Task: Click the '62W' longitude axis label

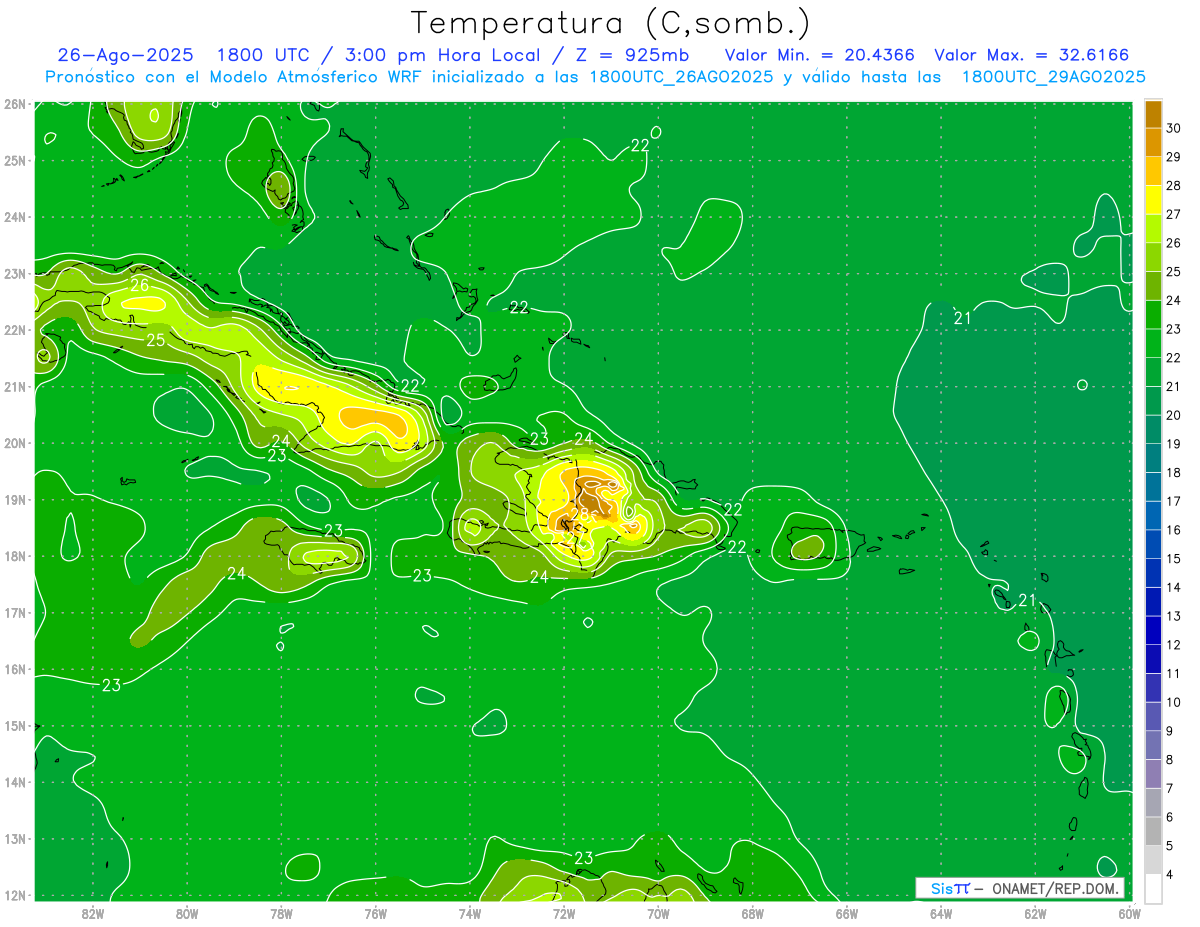Action: click(1035, 913)
